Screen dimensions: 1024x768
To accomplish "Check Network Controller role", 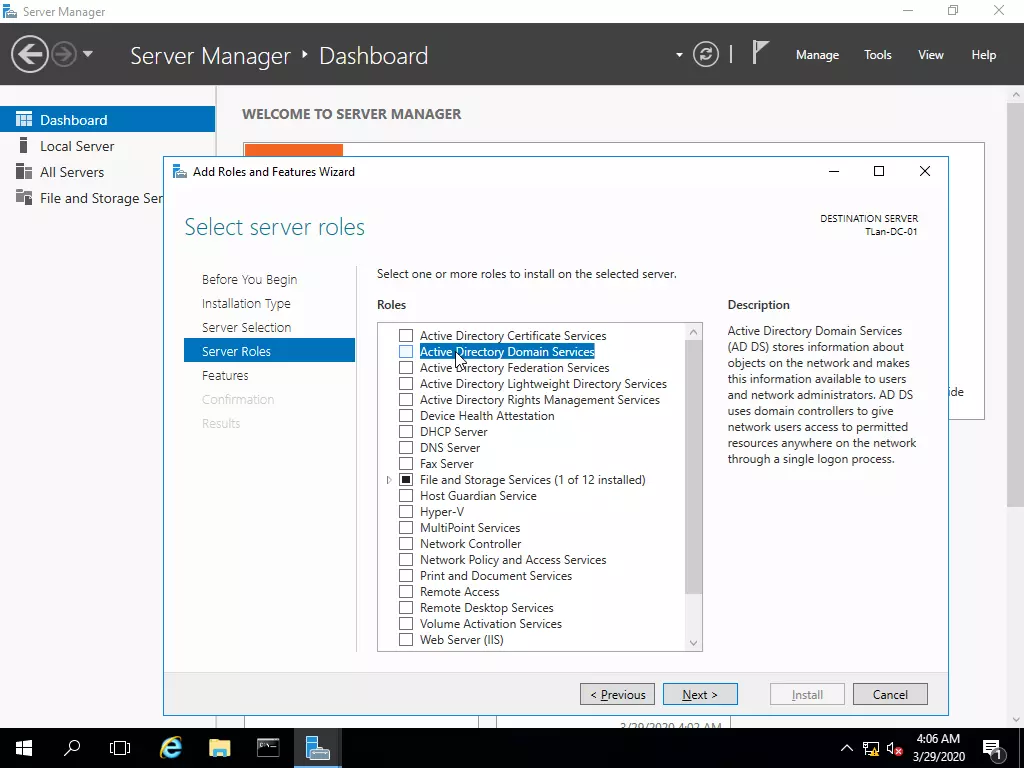I will pyautogui.click(x=406, y=543).
